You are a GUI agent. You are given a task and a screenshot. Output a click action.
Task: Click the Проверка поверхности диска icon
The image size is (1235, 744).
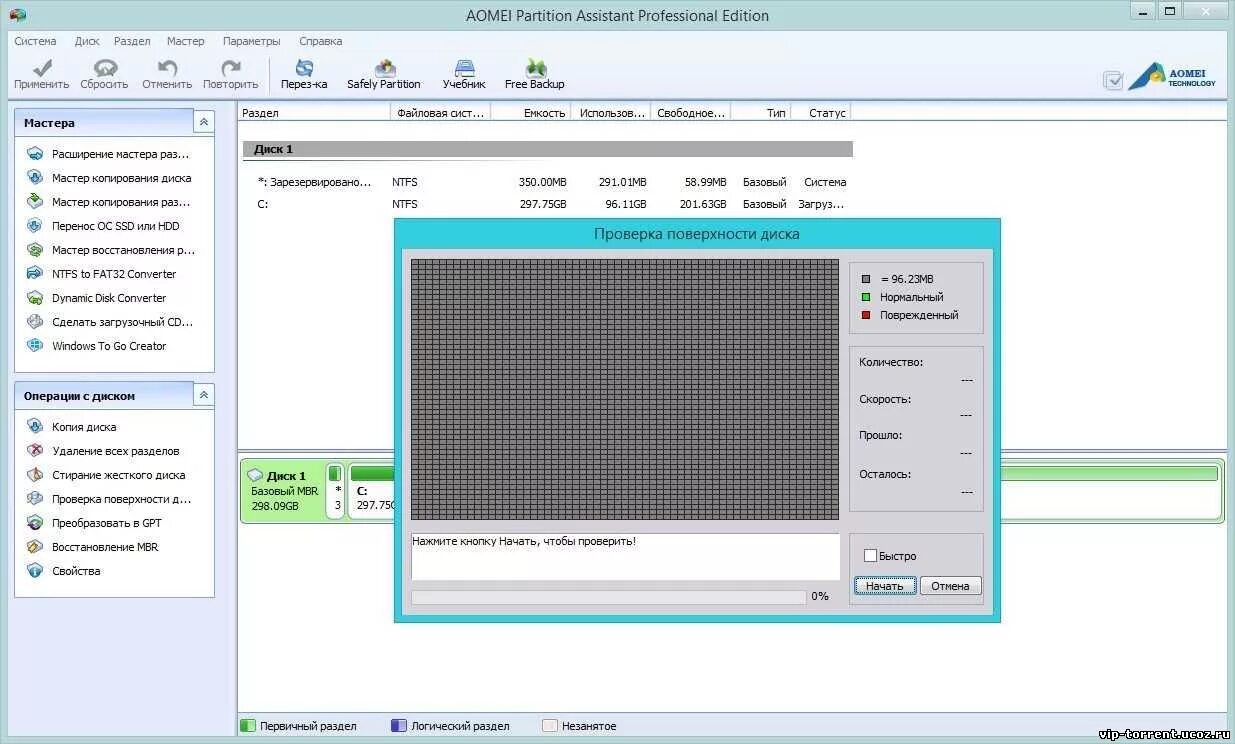pyautogui.click(x=35, y=499)
